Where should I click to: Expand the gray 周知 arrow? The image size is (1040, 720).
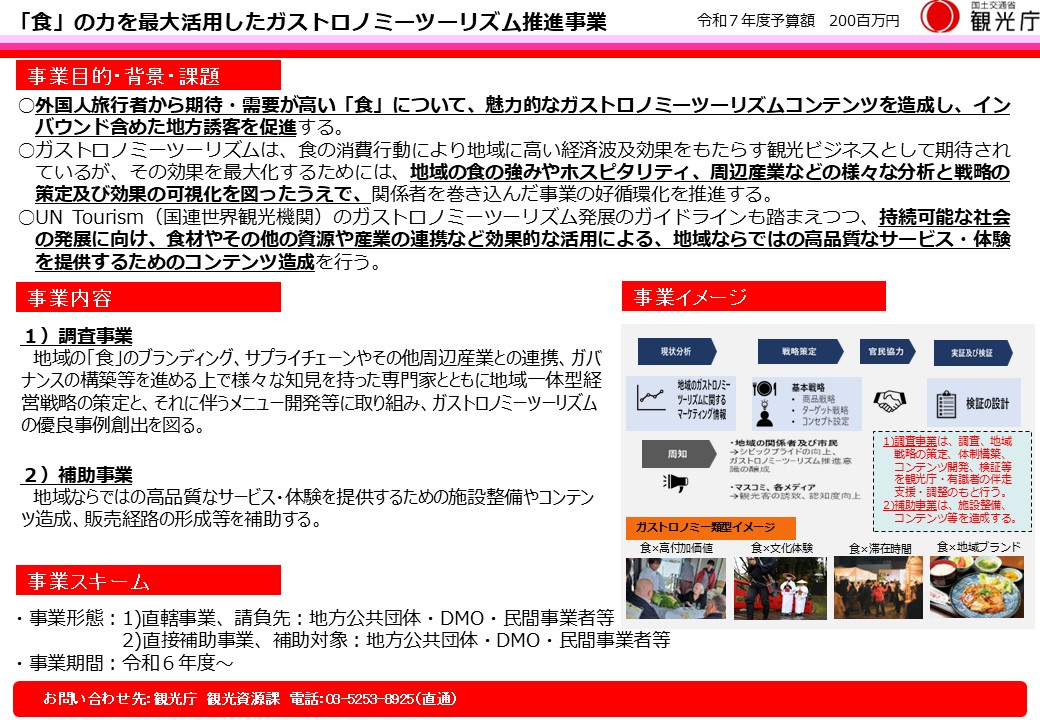click(677, 452)
